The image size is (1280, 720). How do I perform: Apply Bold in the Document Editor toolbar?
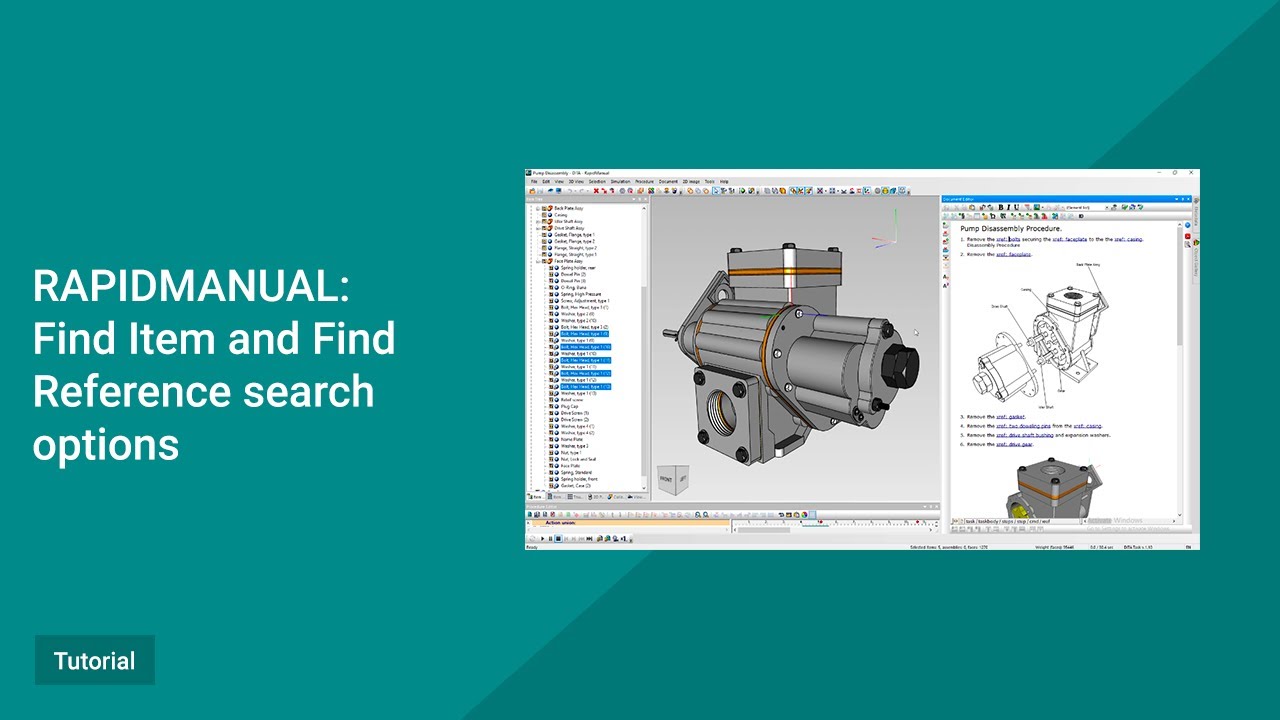coord(1001,208)
